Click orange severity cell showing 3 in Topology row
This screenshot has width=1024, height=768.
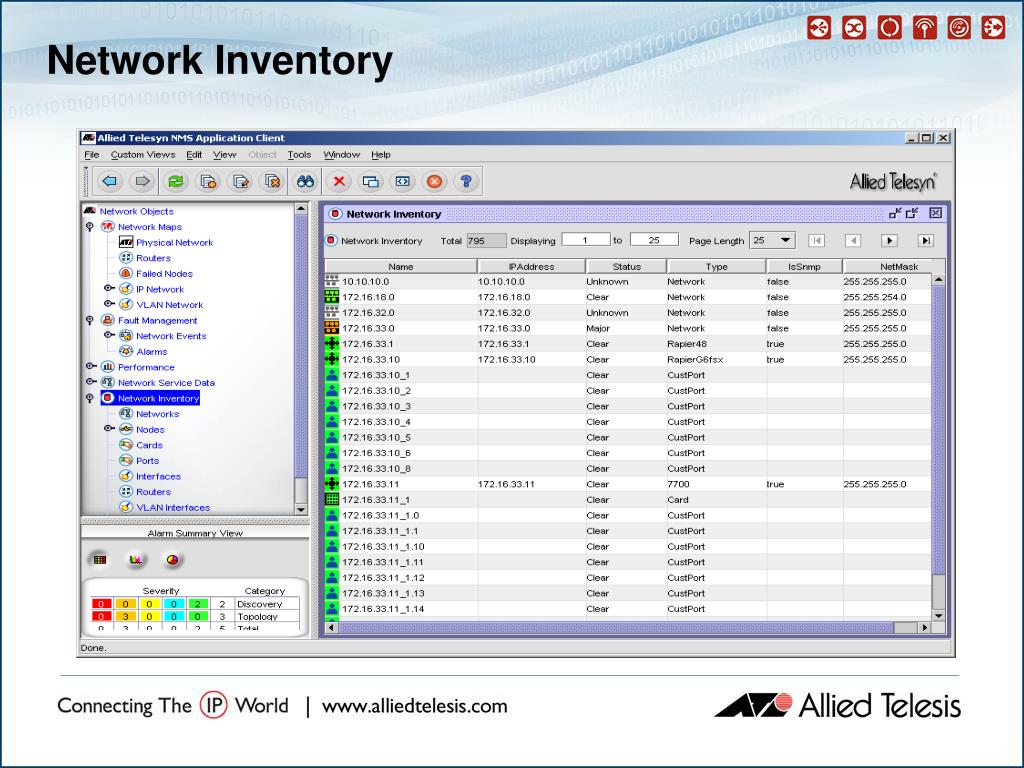coord(125,616)
